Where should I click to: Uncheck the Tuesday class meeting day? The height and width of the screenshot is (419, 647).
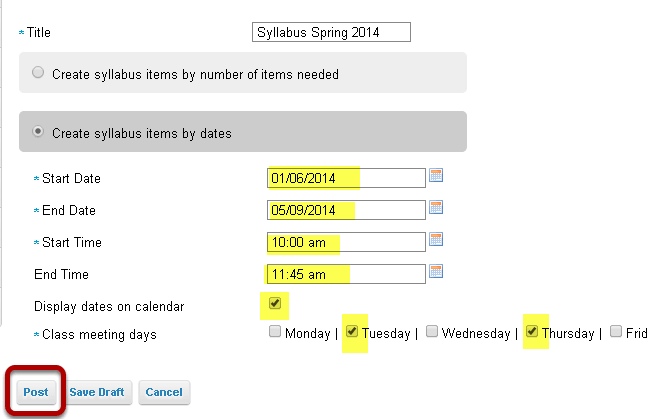352,331
